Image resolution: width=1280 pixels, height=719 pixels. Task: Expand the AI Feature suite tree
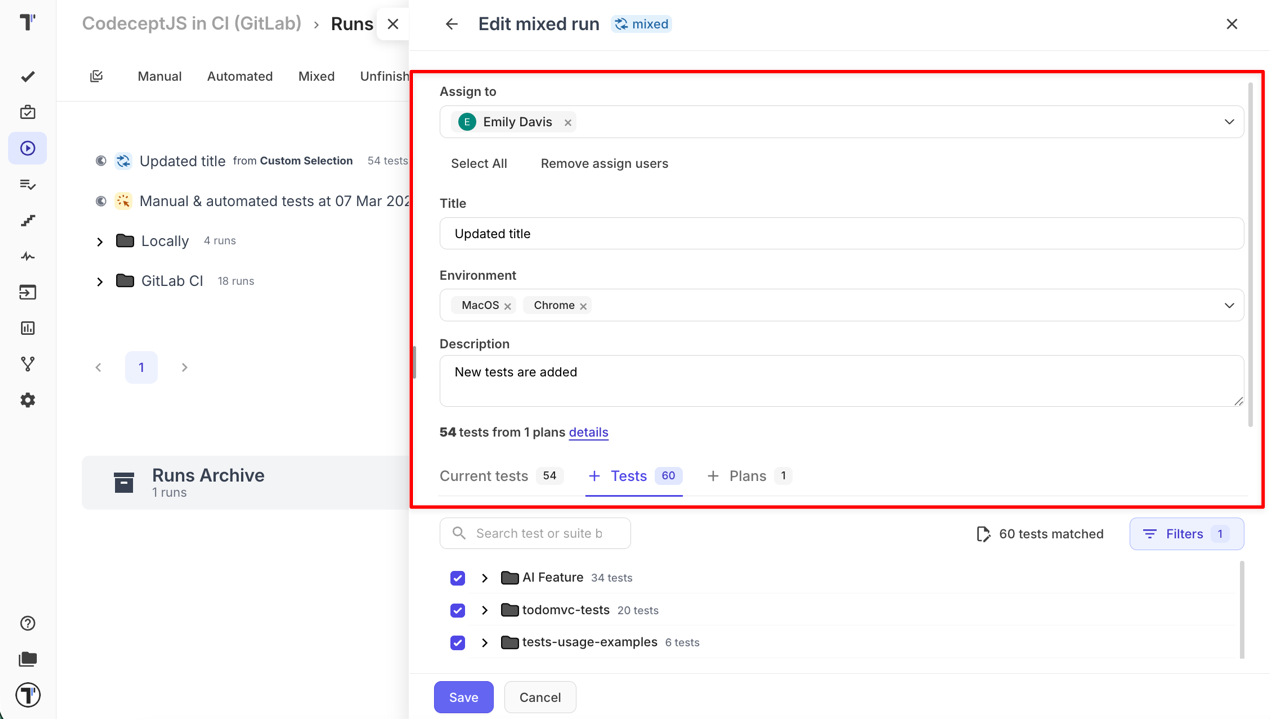[485, 578]
